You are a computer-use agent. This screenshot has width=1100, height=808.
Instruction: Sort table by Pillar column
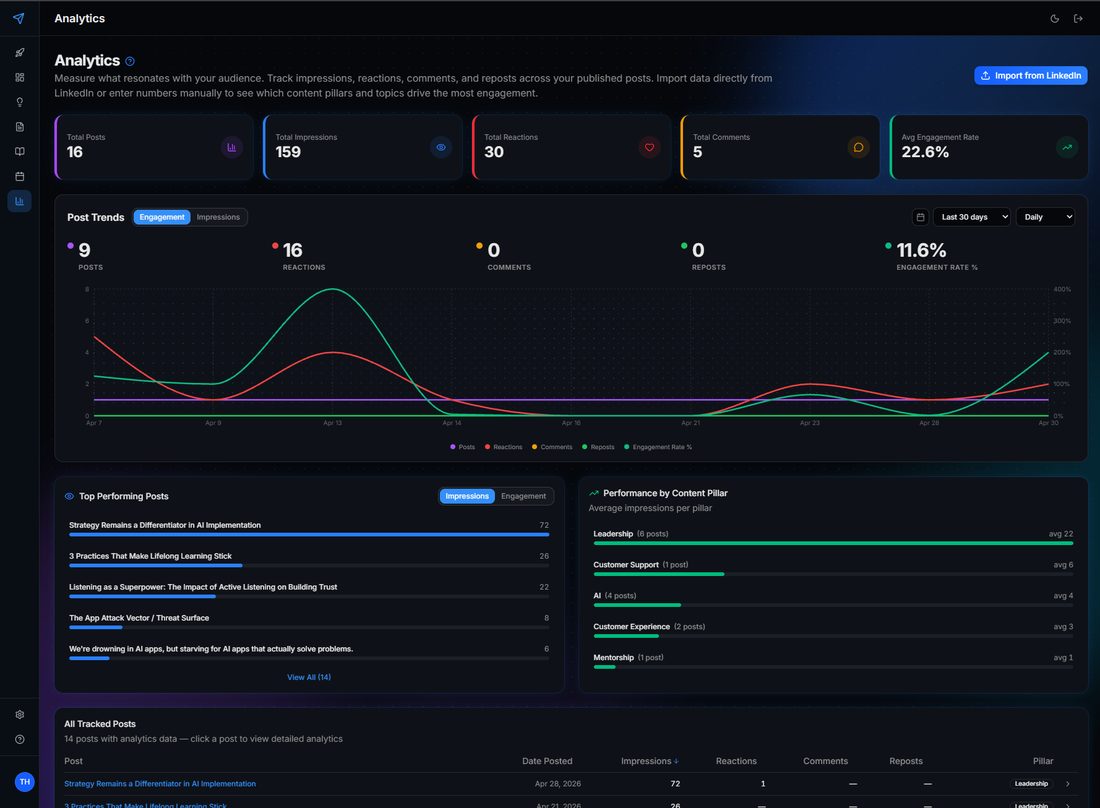click(x=1042, y=761)
